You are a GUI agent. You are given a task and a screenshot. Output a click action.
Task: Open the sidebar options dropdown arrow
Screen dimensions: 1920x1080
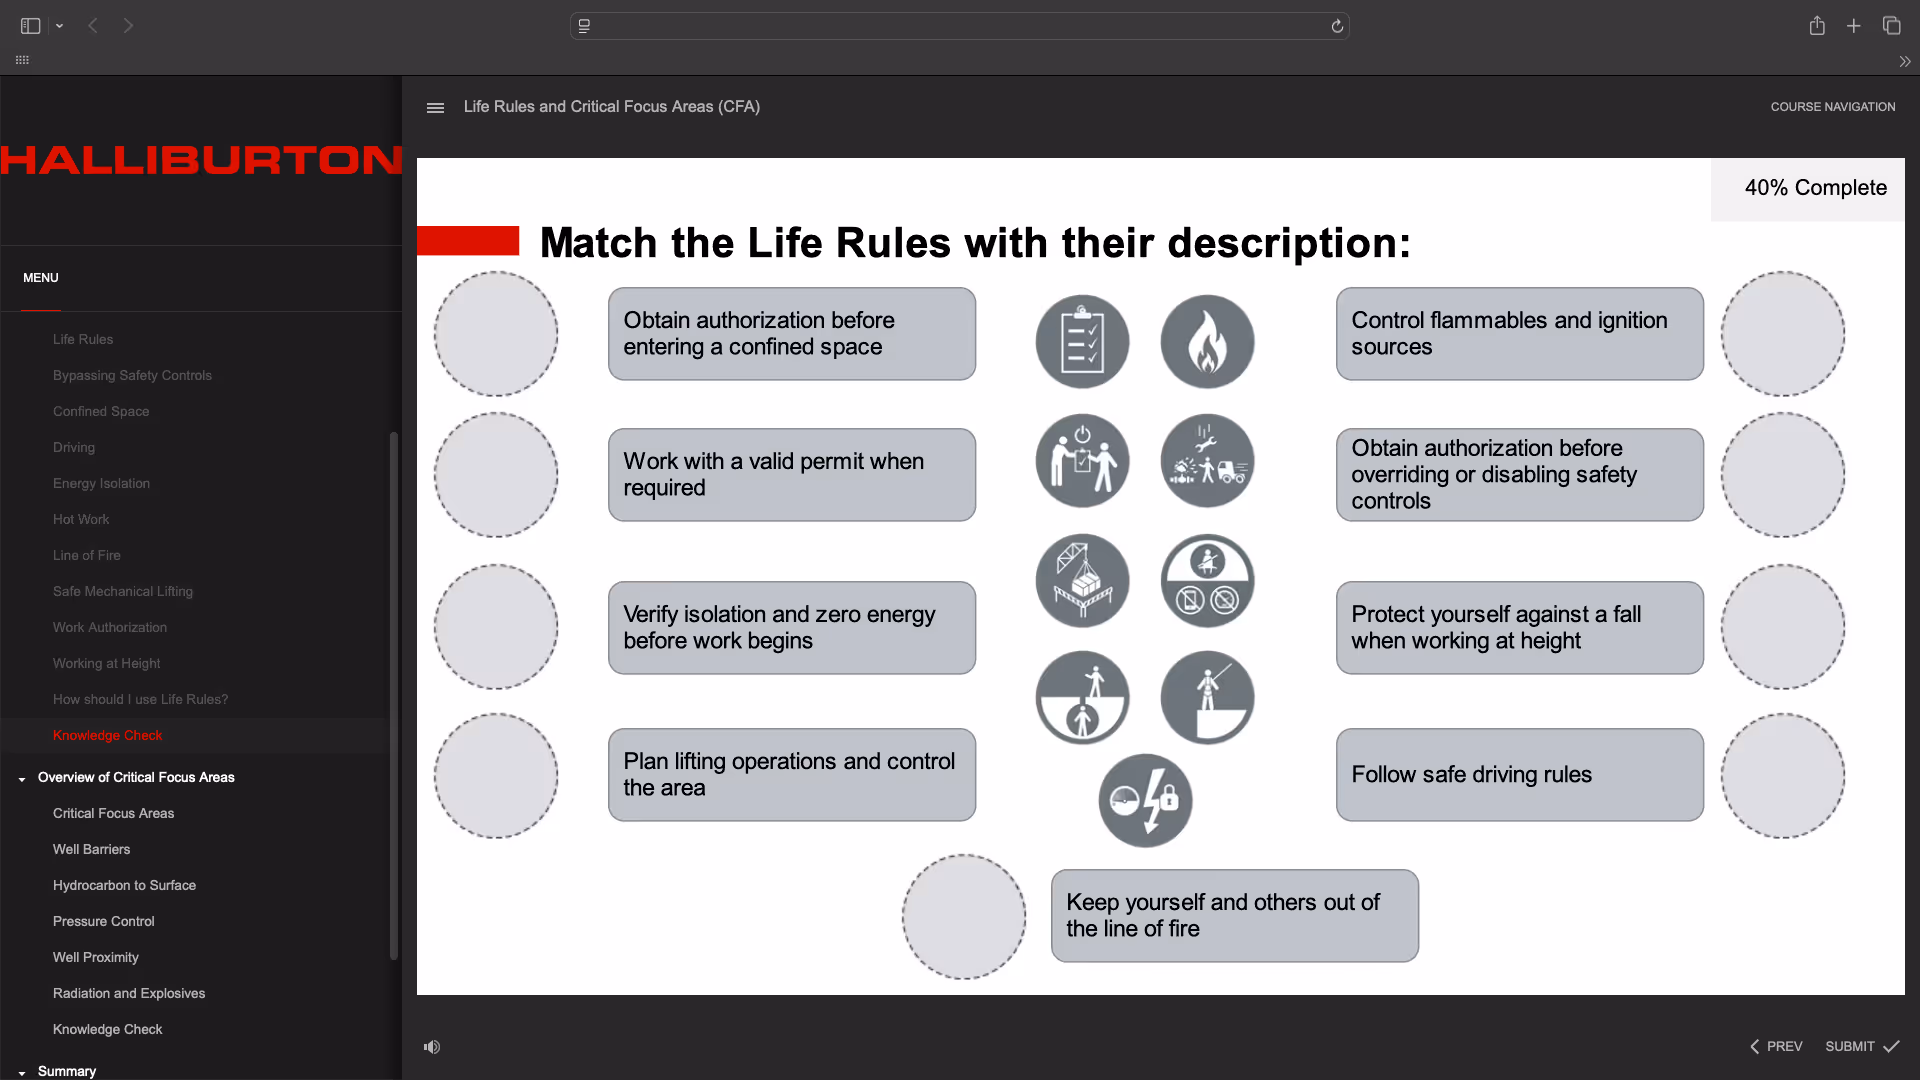60,26
